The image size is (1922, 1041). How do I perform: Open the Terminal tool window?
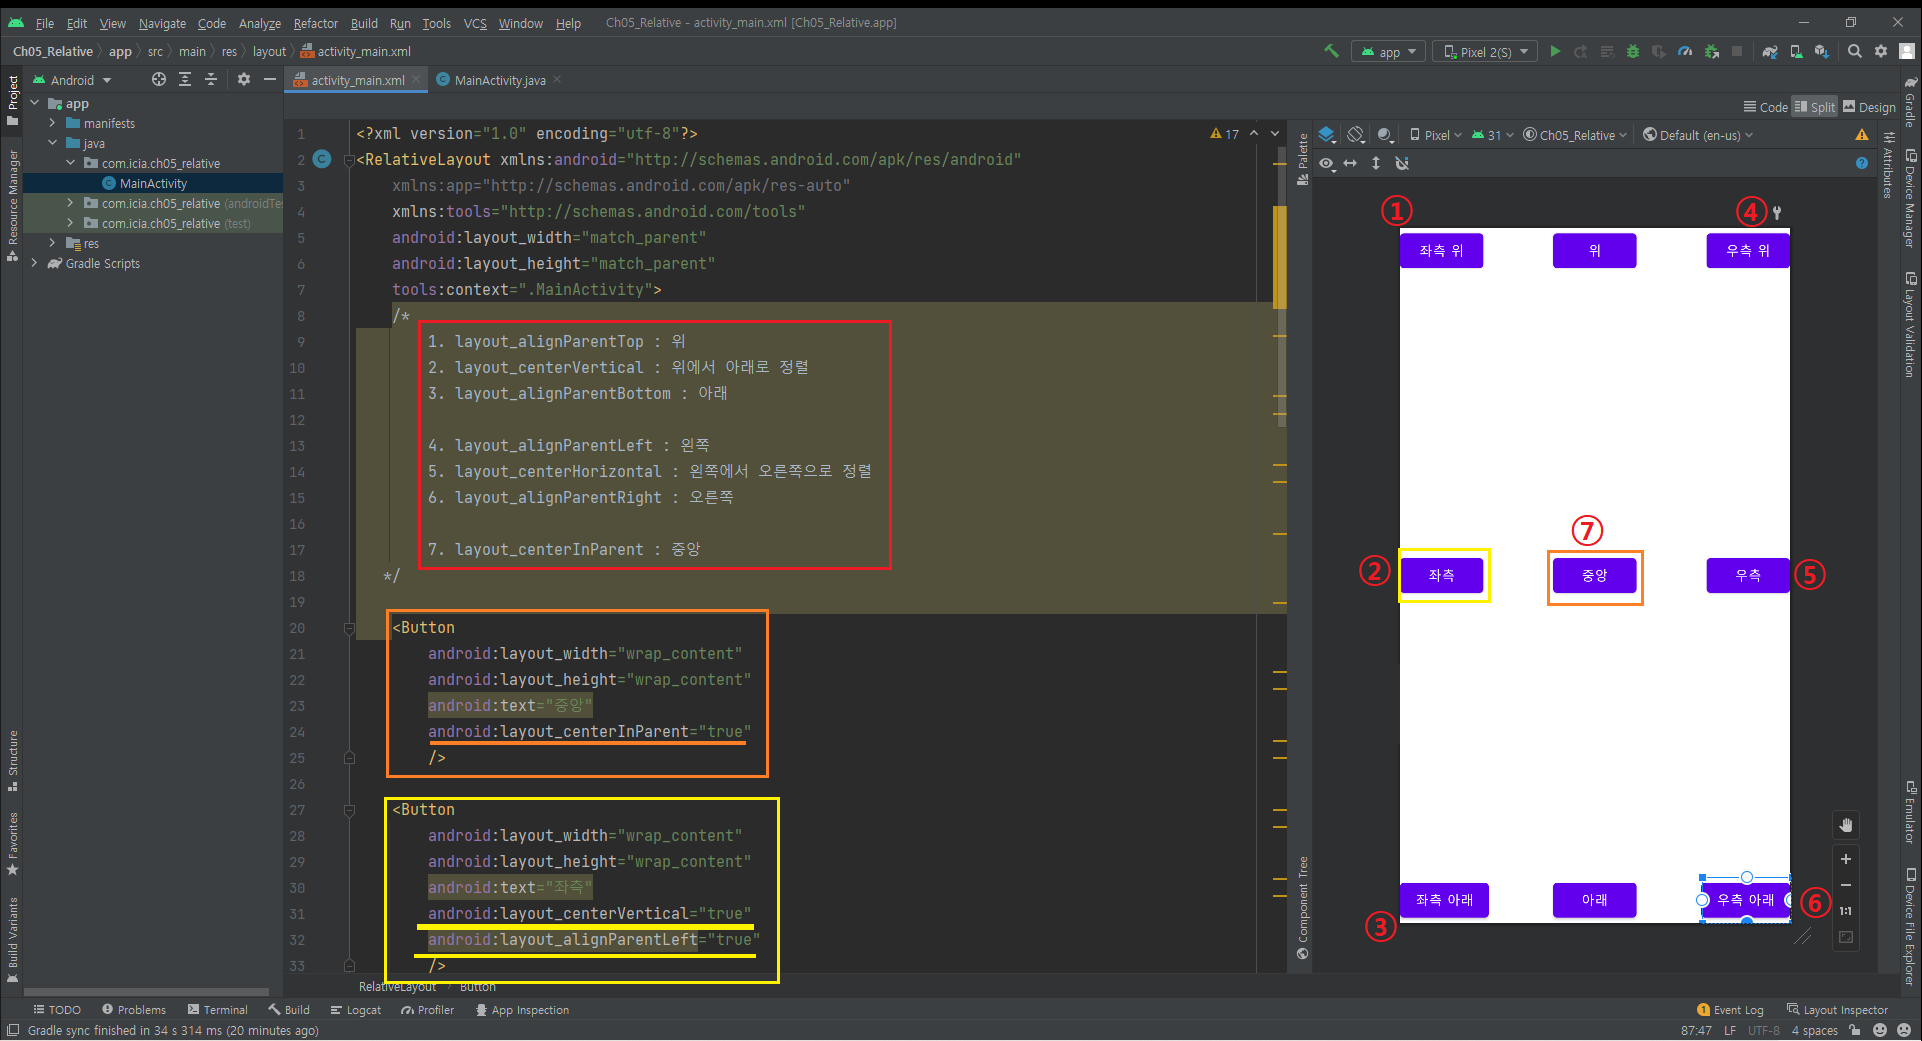218,1010
